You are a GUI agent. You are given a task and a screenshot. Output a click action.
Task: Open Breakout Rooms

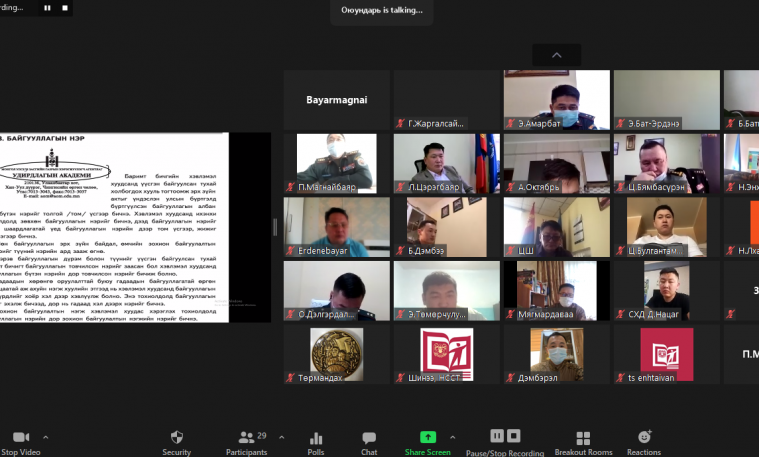583,438
